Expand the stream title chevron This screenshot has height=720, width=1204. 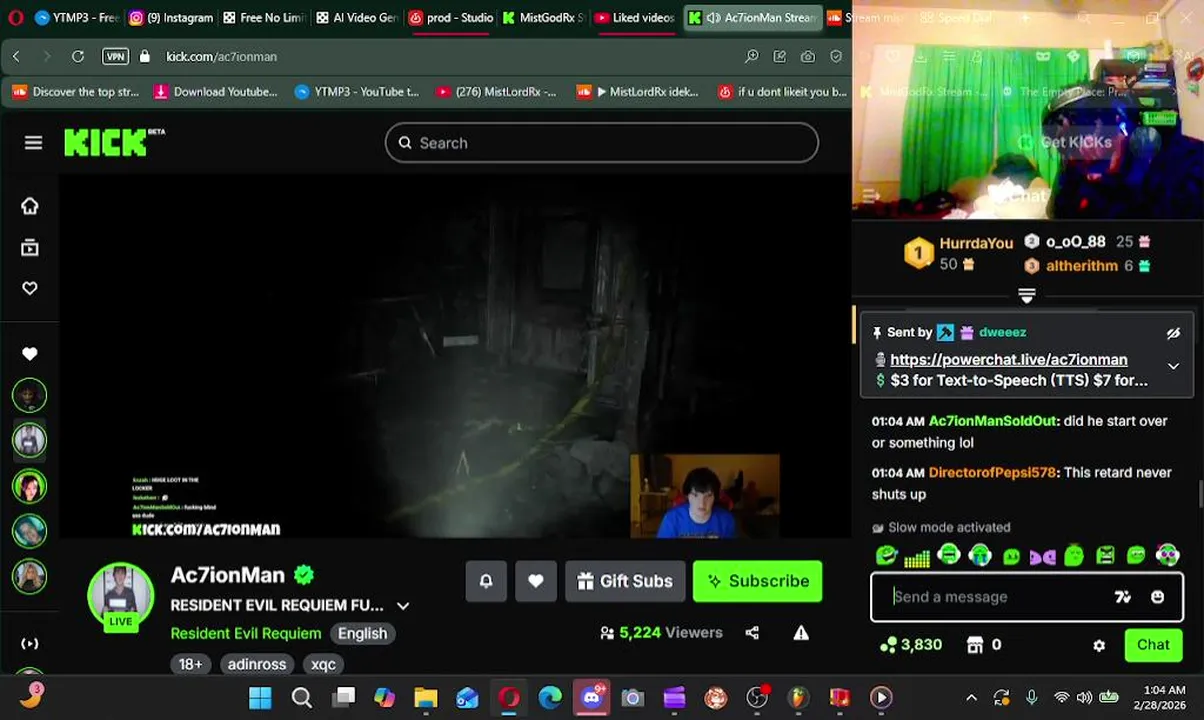403,606
